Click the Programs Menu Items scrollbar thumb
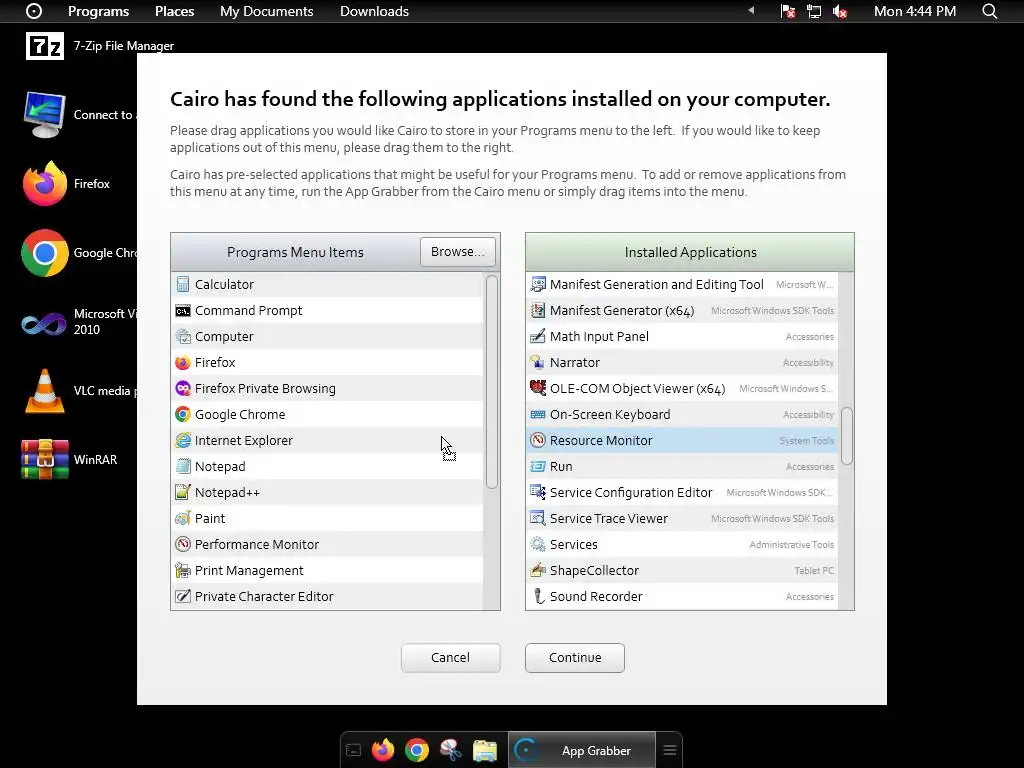 coord(492,382)
